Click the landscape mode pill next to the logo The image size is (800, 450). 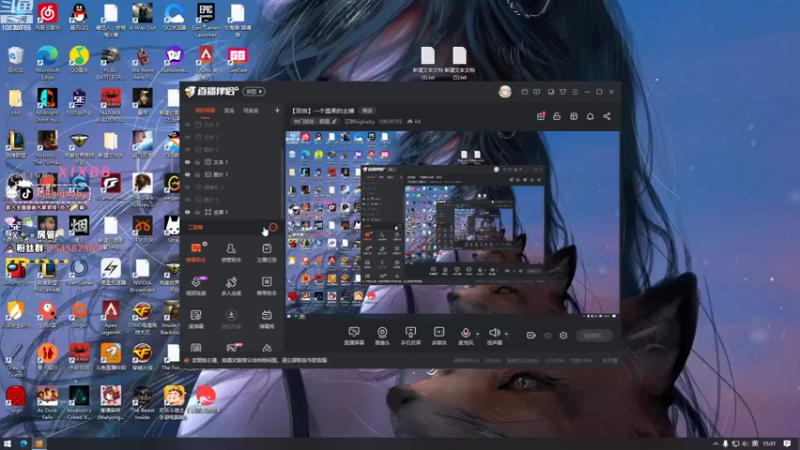(254, 91)
